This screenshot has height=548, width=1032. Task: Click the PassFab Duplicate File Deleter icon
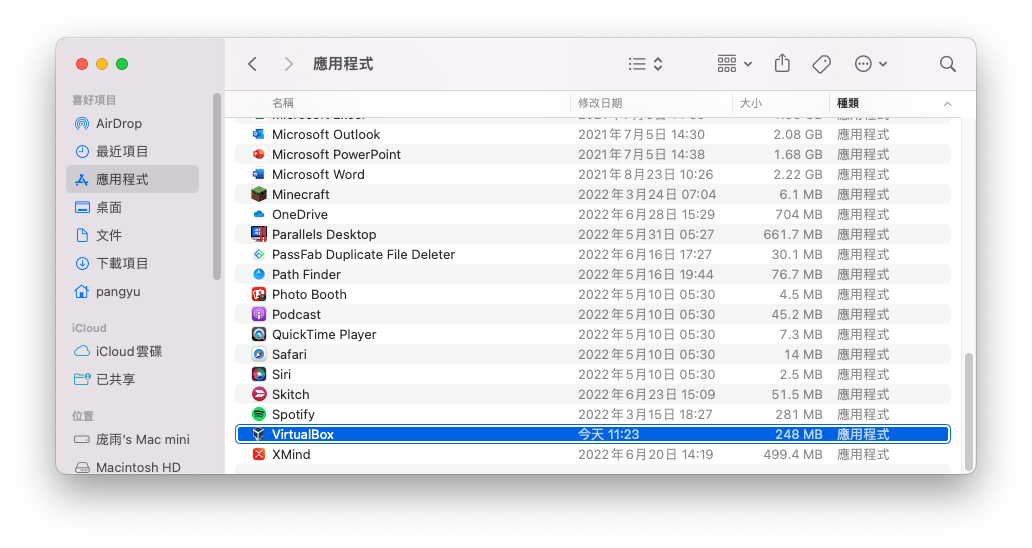click(259, 254)
